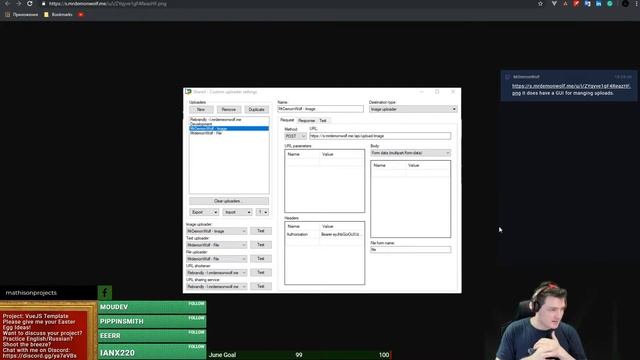Click the red extension icon in toolbar

576,4
